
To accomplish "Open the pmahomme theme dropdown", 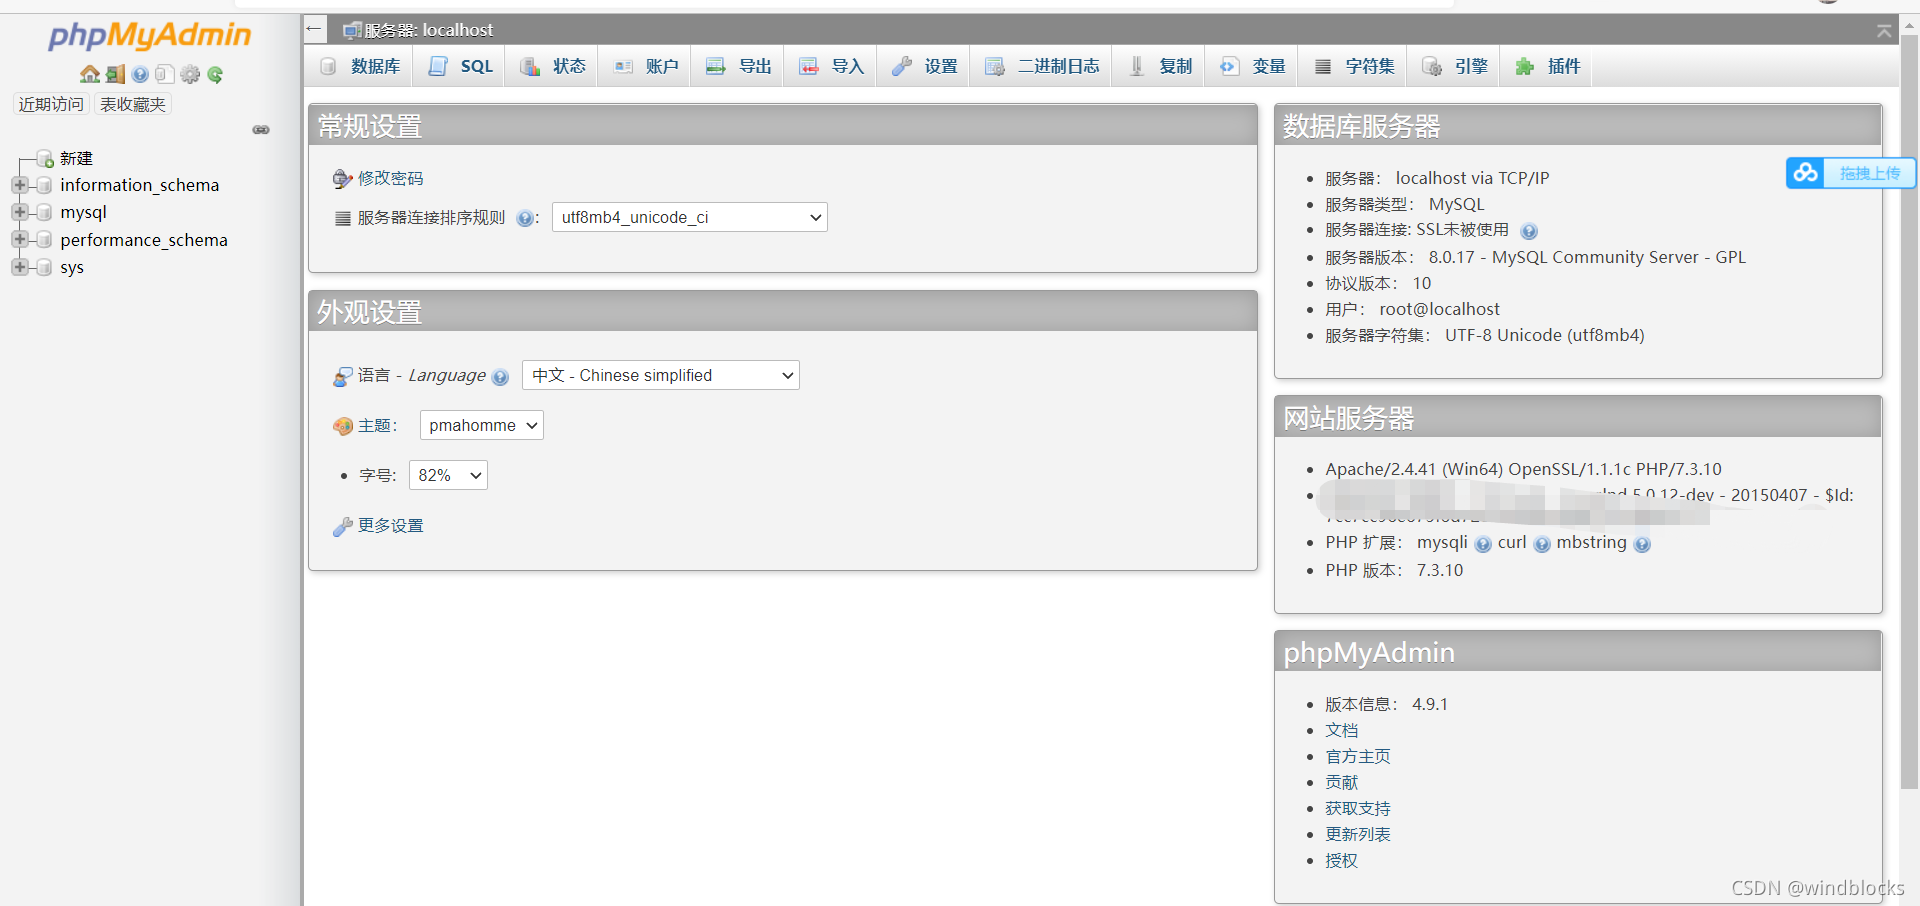I will point(482,425).
